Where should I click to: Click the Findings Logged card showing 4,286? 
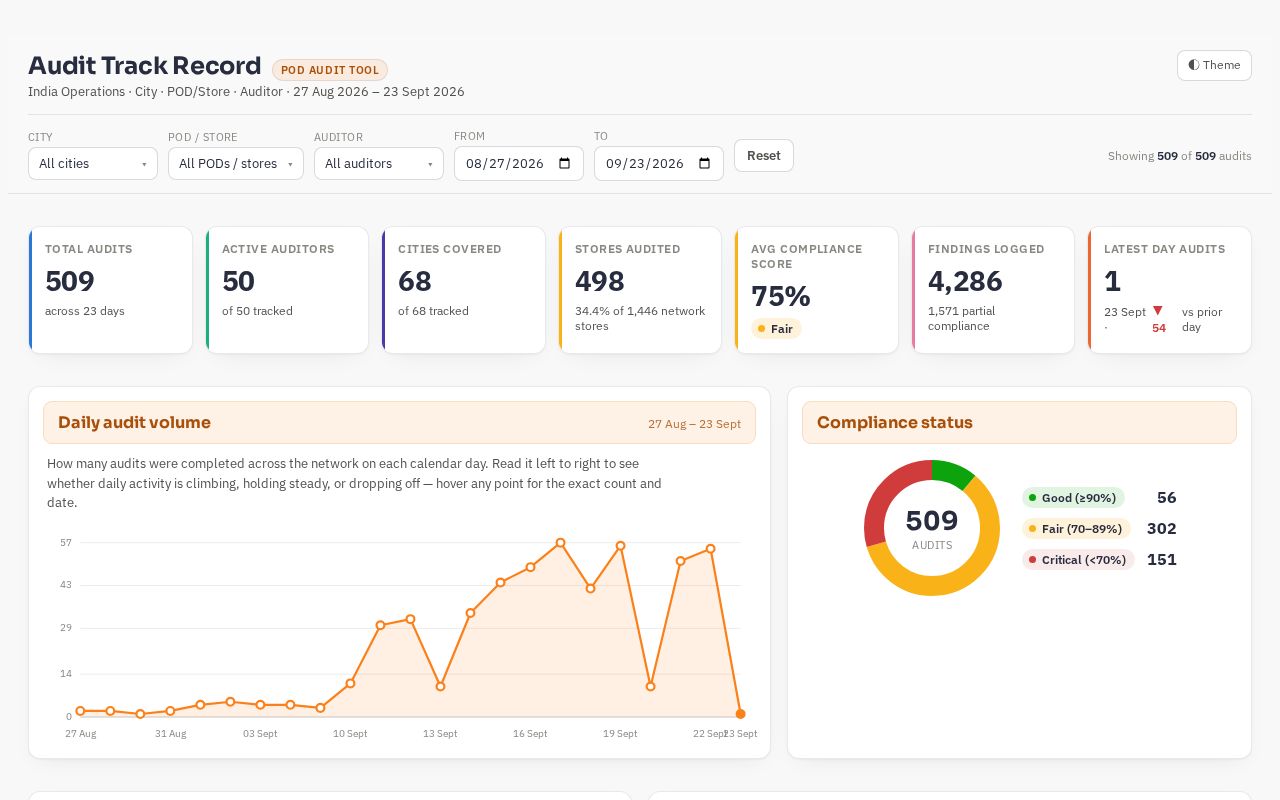point(993,290)
